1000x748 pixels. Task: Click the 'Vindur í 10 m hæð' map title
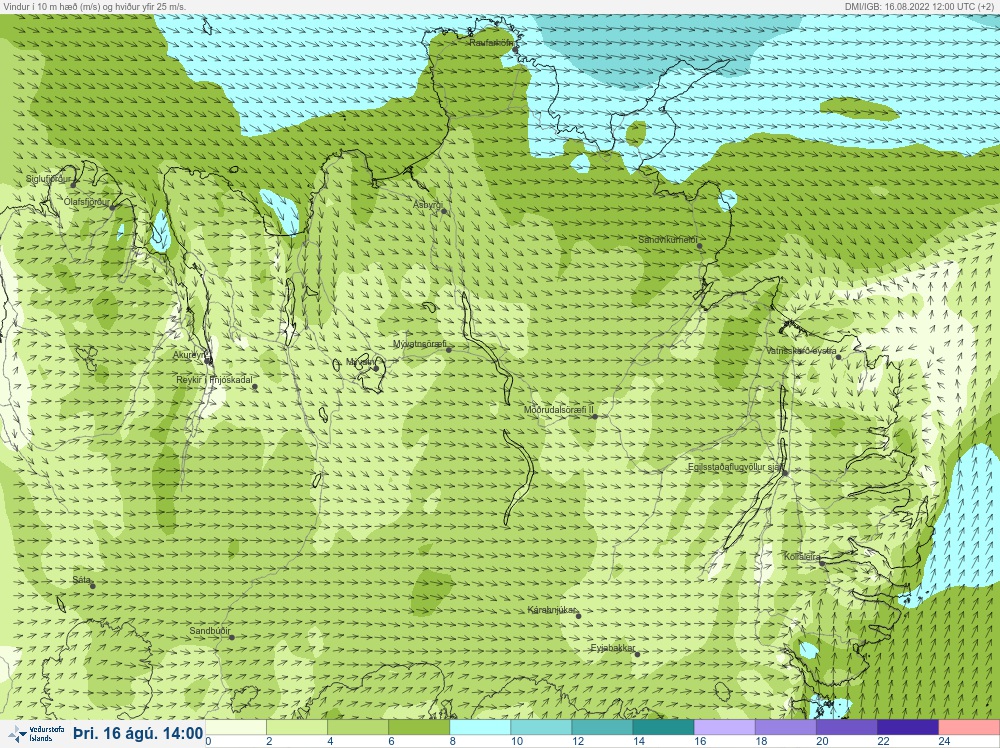pos(94,6)
